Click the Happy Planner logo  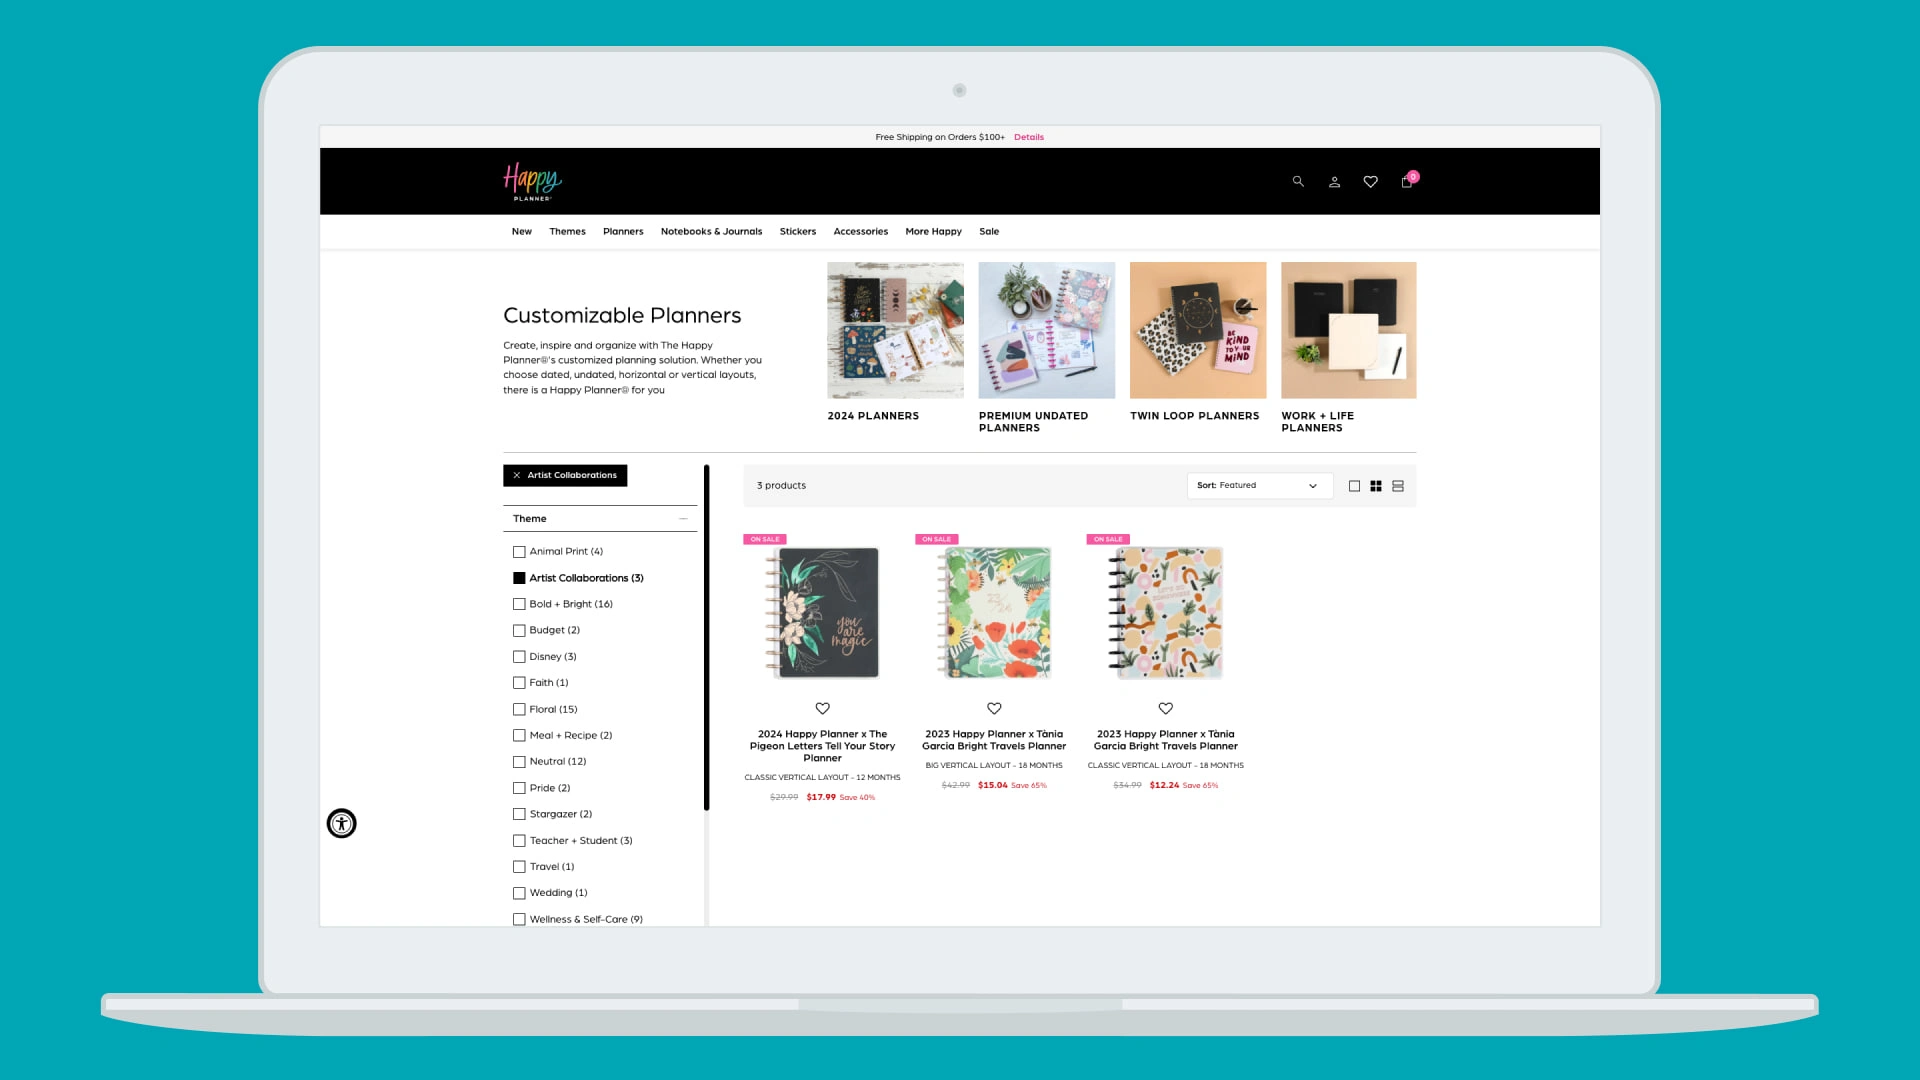click(532, 182)
